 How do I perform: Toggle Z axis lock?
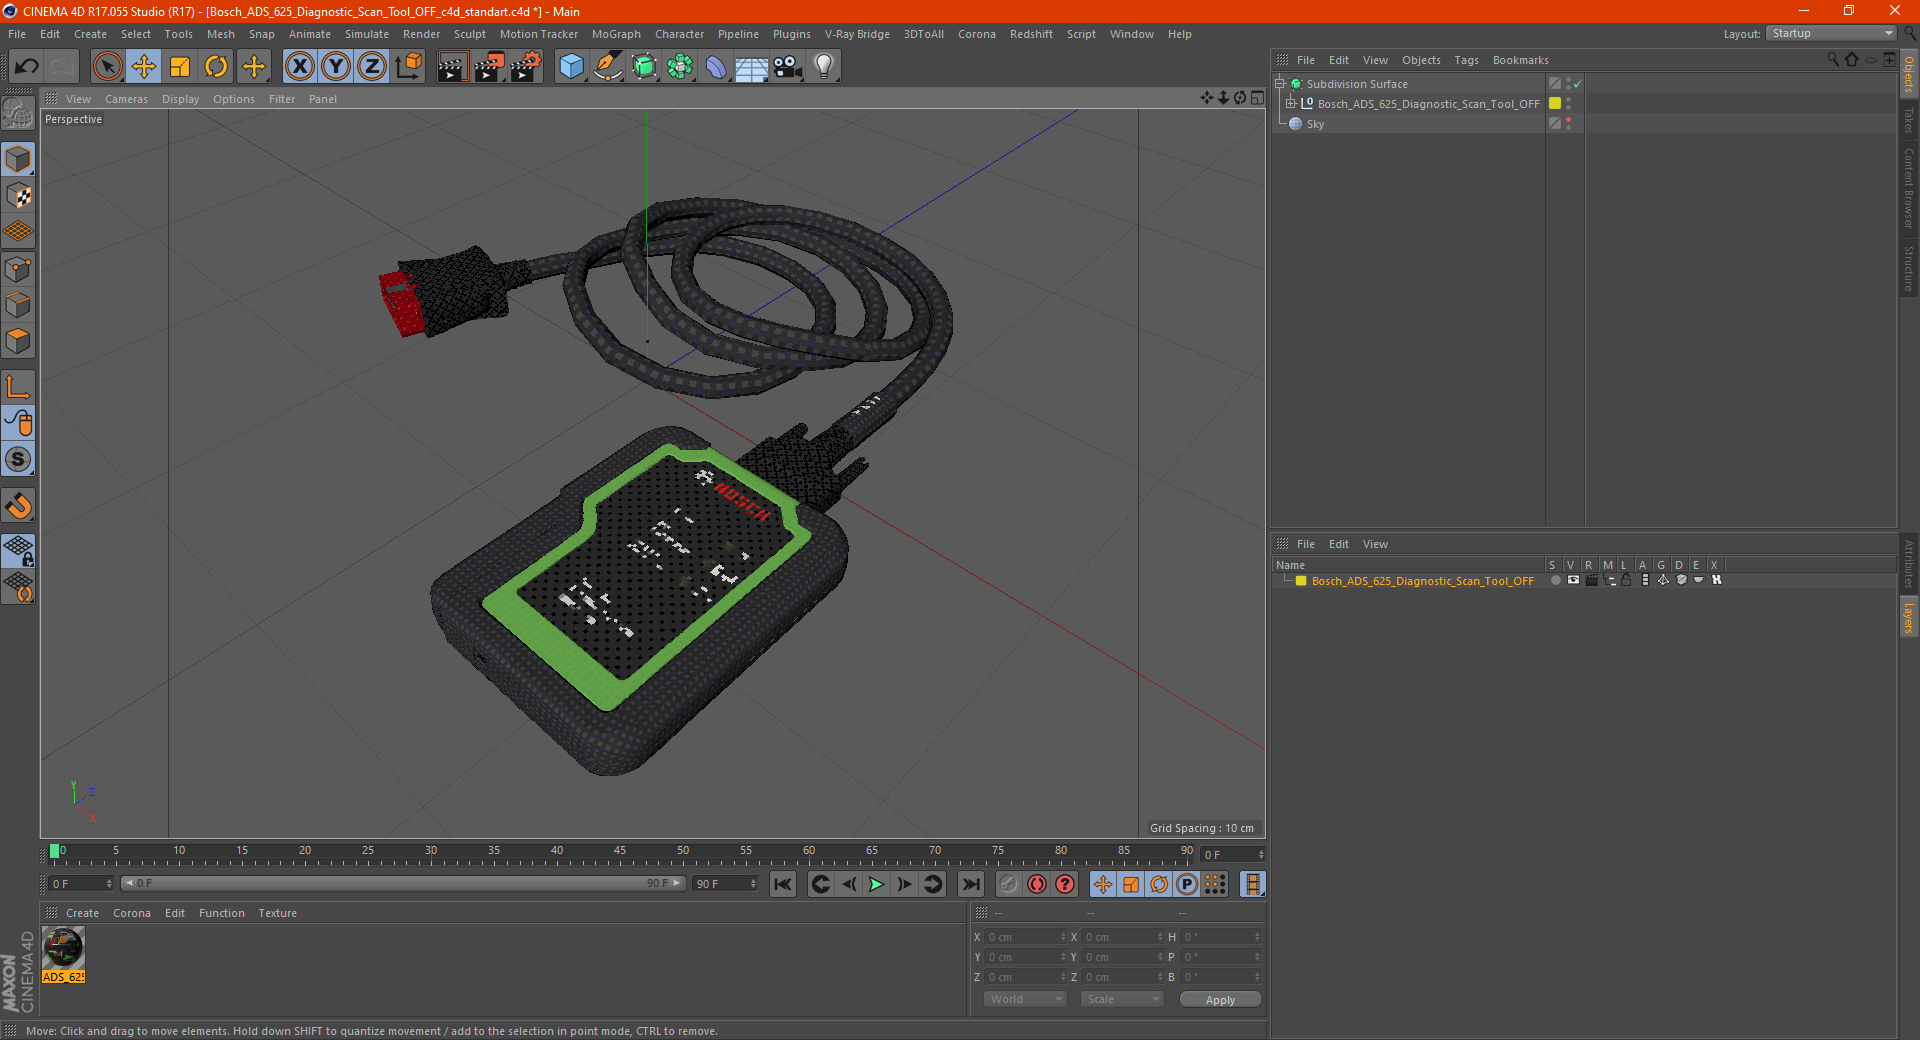coord(372,67)
